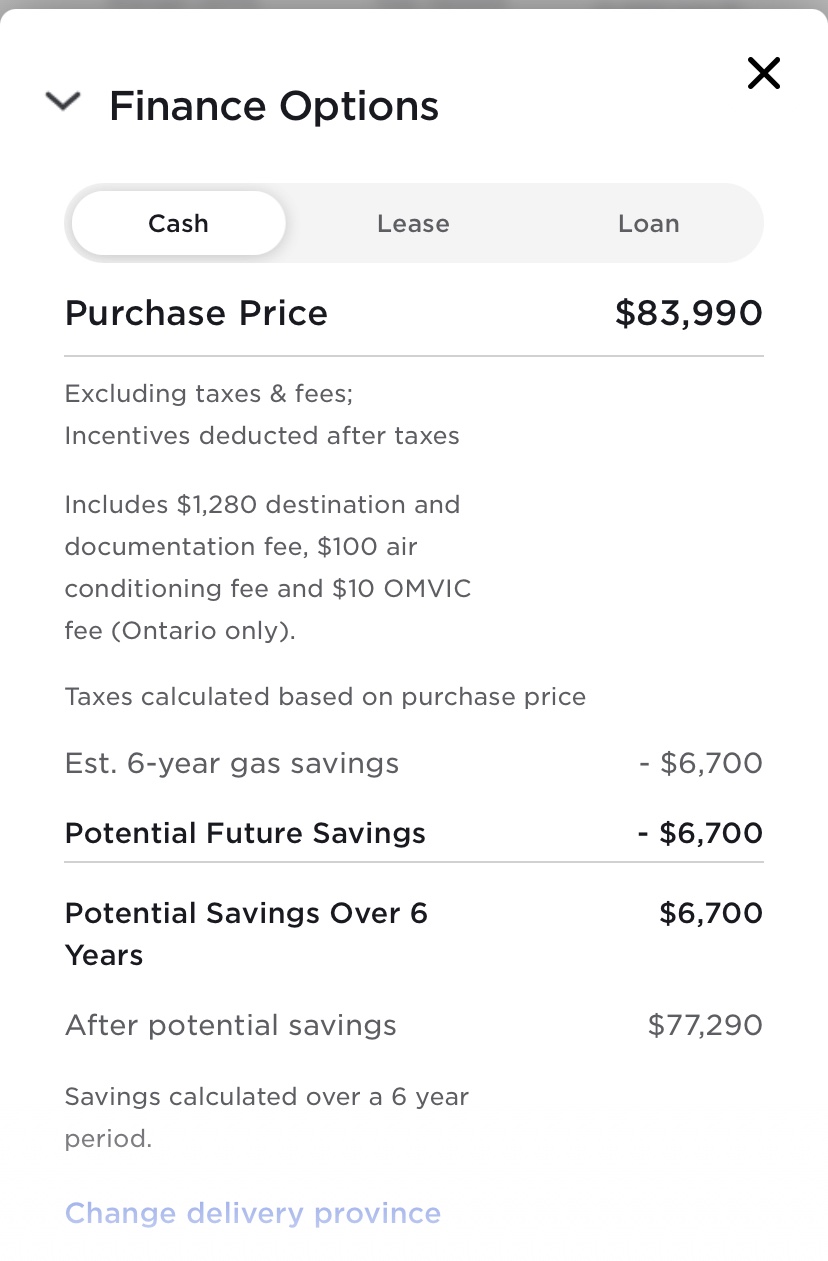Screen dimensions: 828x1261
Task: Select the Est. 6-year gas savings label
Action: coord(232,764)
